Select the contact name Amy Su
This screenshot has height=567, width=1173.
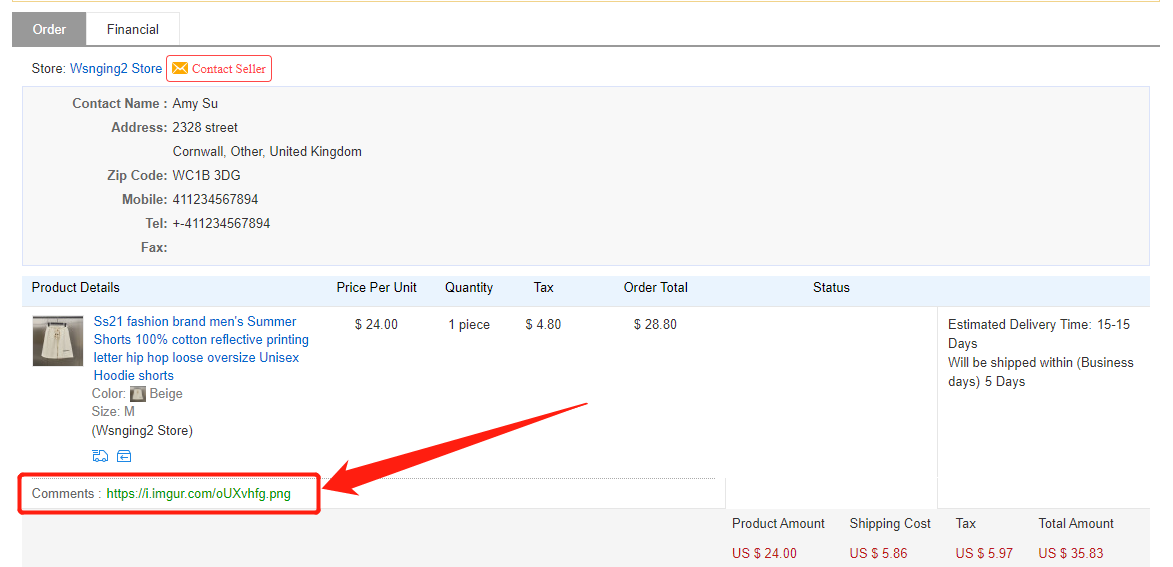pos(195,104)
